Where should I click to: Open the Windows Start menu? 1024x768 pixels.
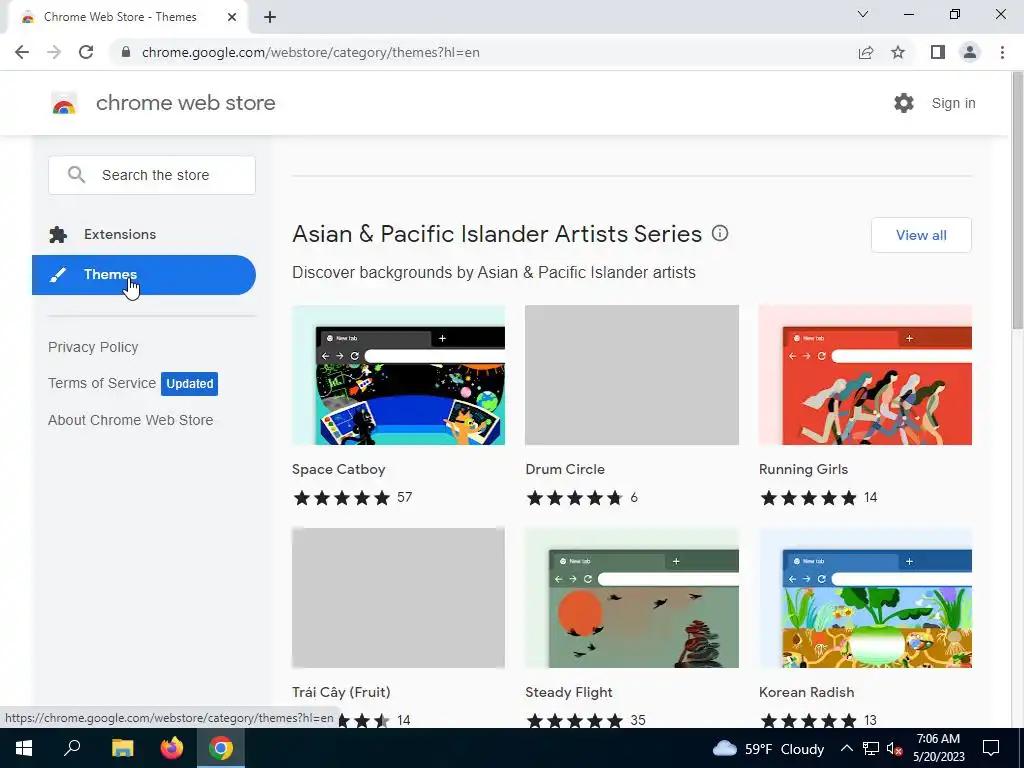point(24,748)
